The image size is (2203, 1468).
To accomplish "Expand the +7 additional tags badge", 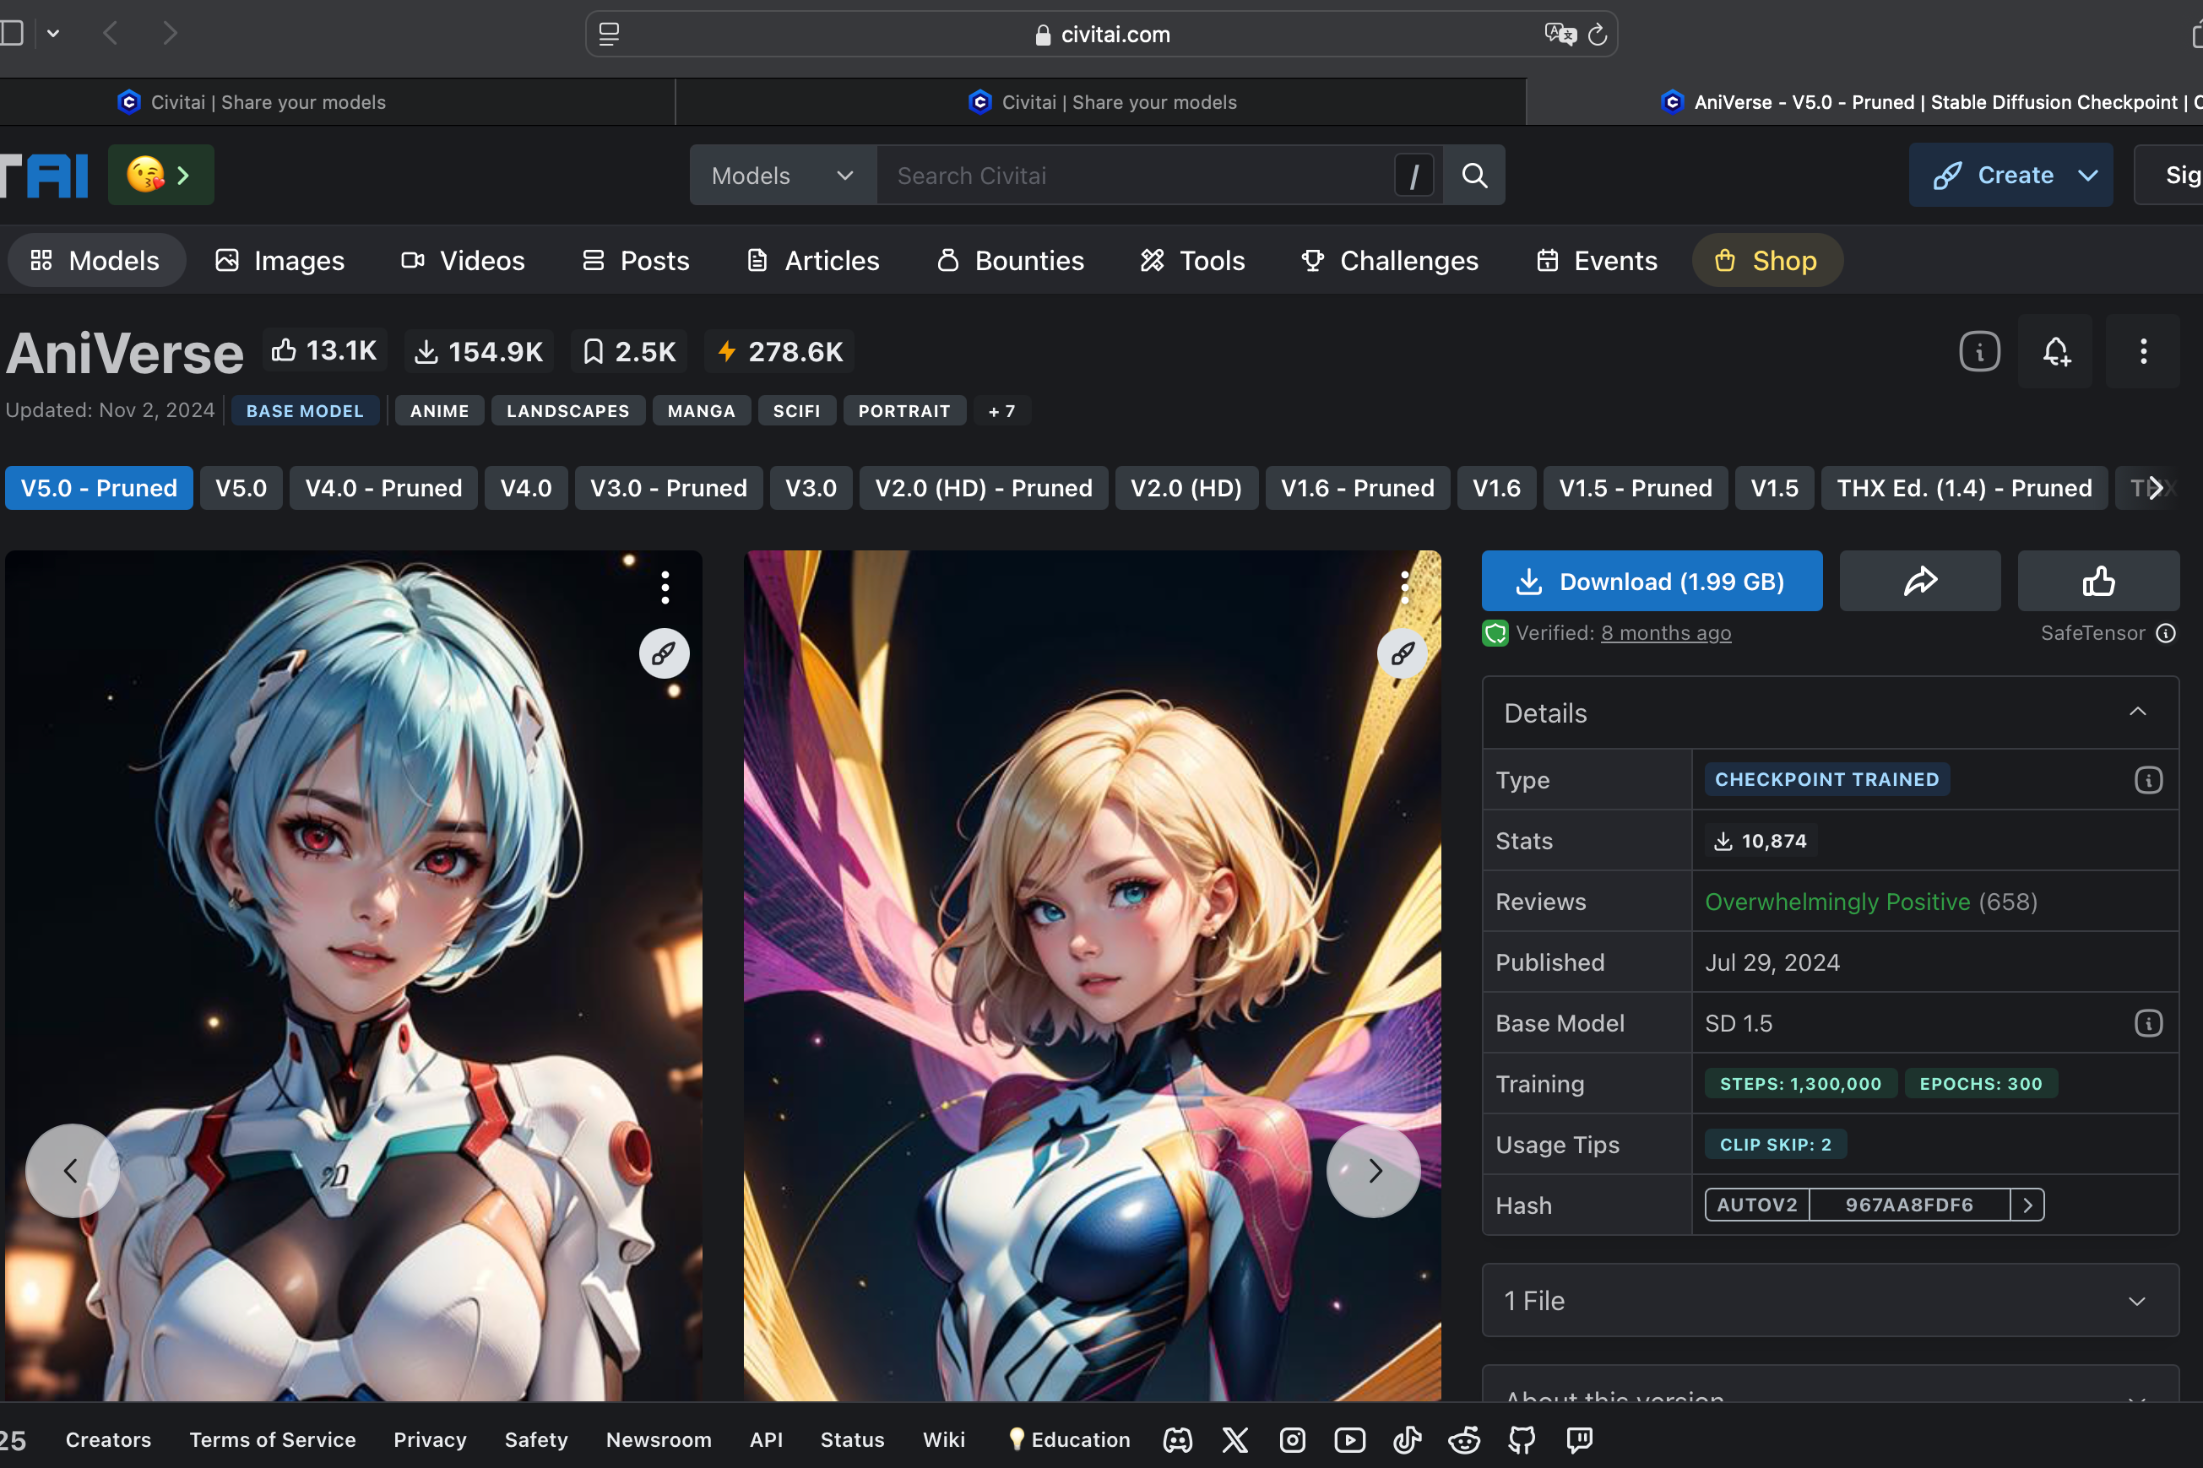I will (x=1002, y=411).
